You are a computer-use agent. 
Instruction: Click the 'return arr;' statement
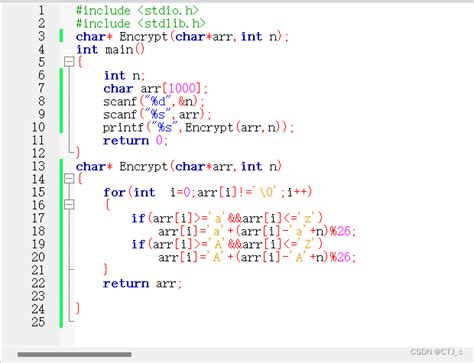(142, 284)
